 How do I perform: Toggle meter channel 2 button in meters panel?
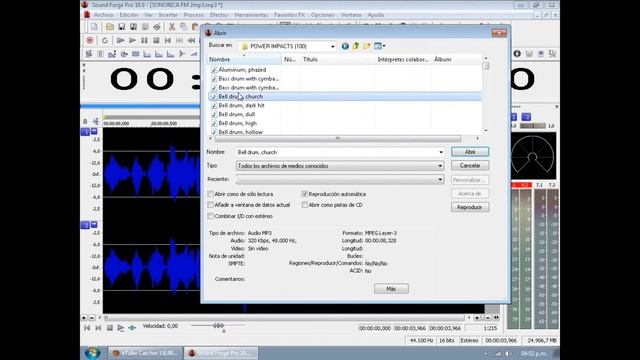click(526, 117)
